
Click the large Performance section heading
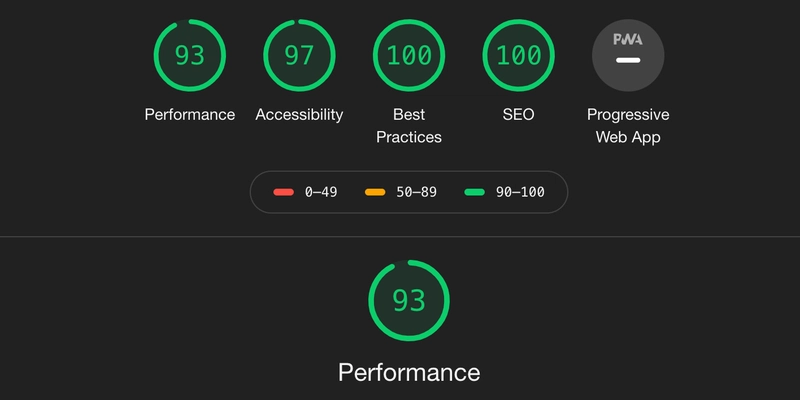(x=409, y=373)
